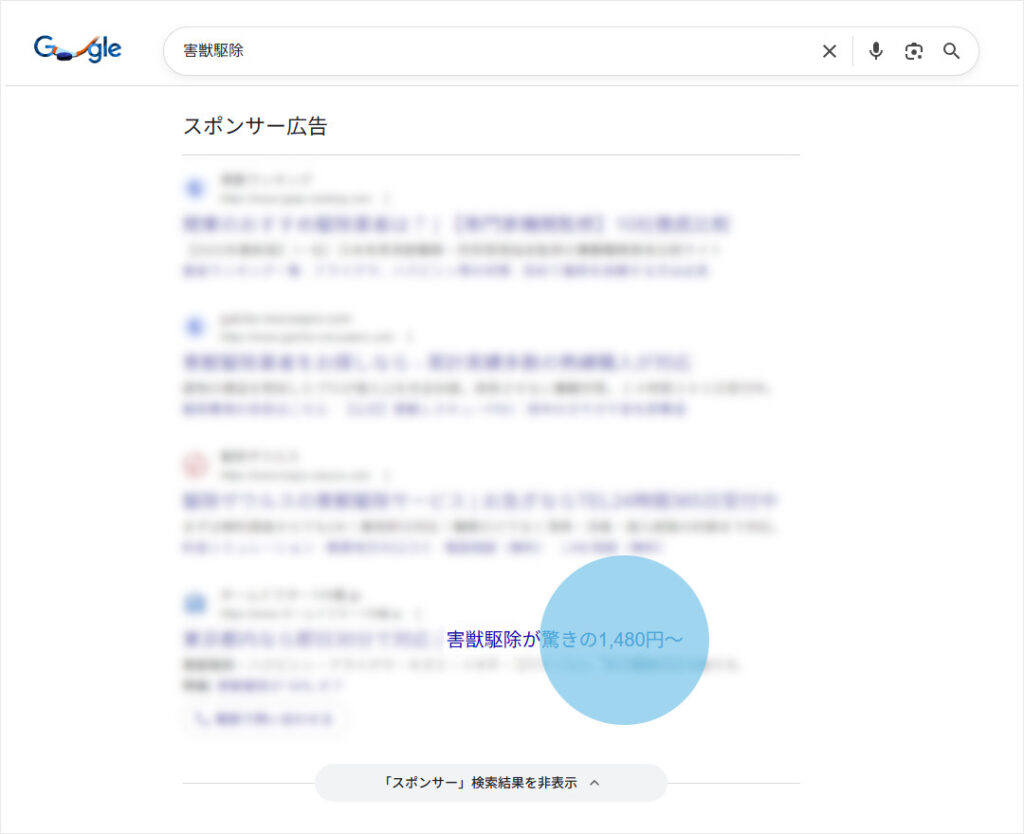Click the first sponsored ad's favicon
Image resolution: width=1024 pixels, height=834 pixels.
click(194, 187)
